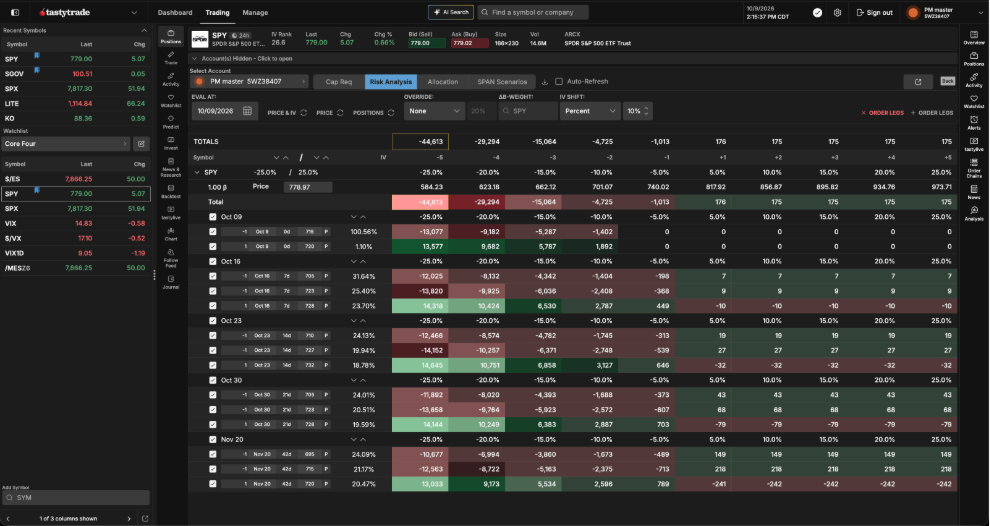
Task: Click the pop-out window icon button
Action: click(917, 81)
